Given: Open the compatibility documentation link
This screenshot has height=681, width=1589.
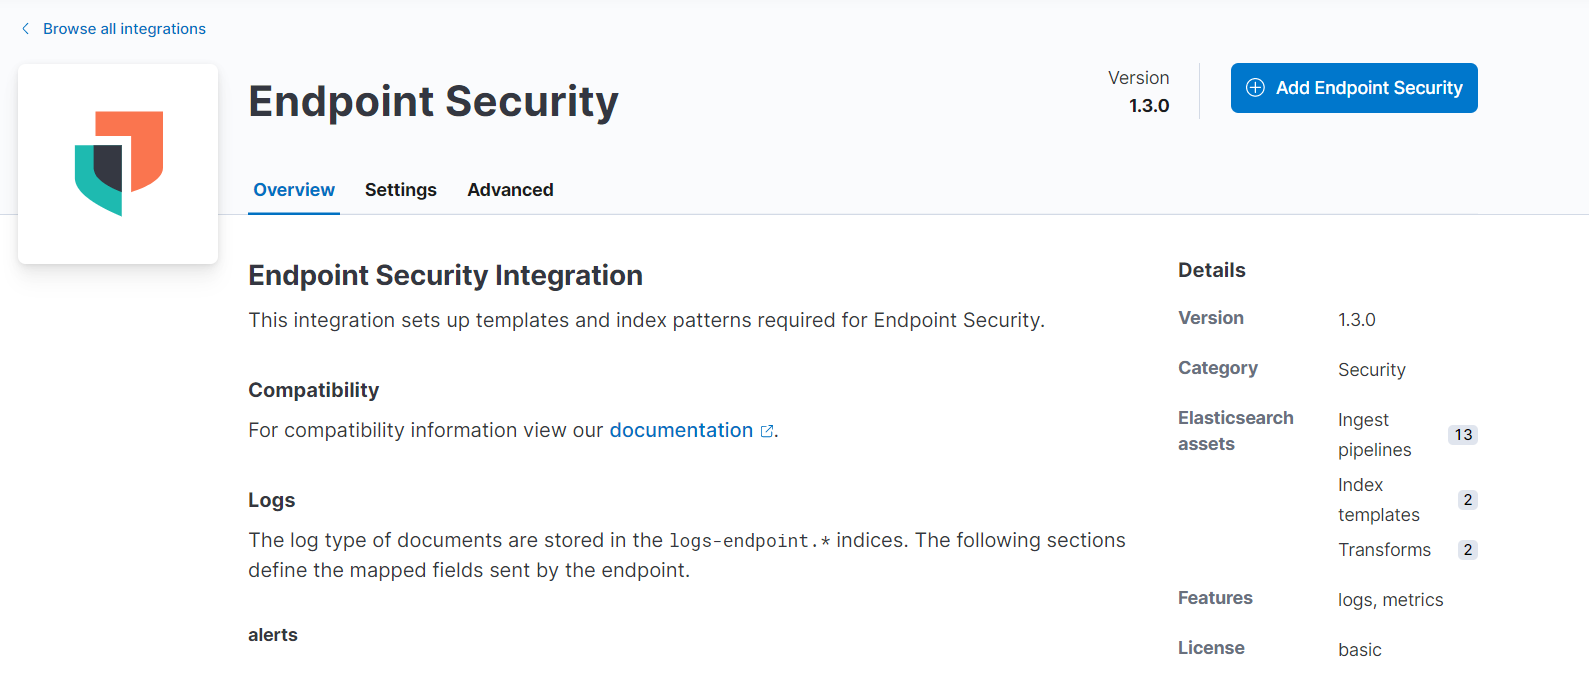Looking at the screenshot, I should coord(681,430).
